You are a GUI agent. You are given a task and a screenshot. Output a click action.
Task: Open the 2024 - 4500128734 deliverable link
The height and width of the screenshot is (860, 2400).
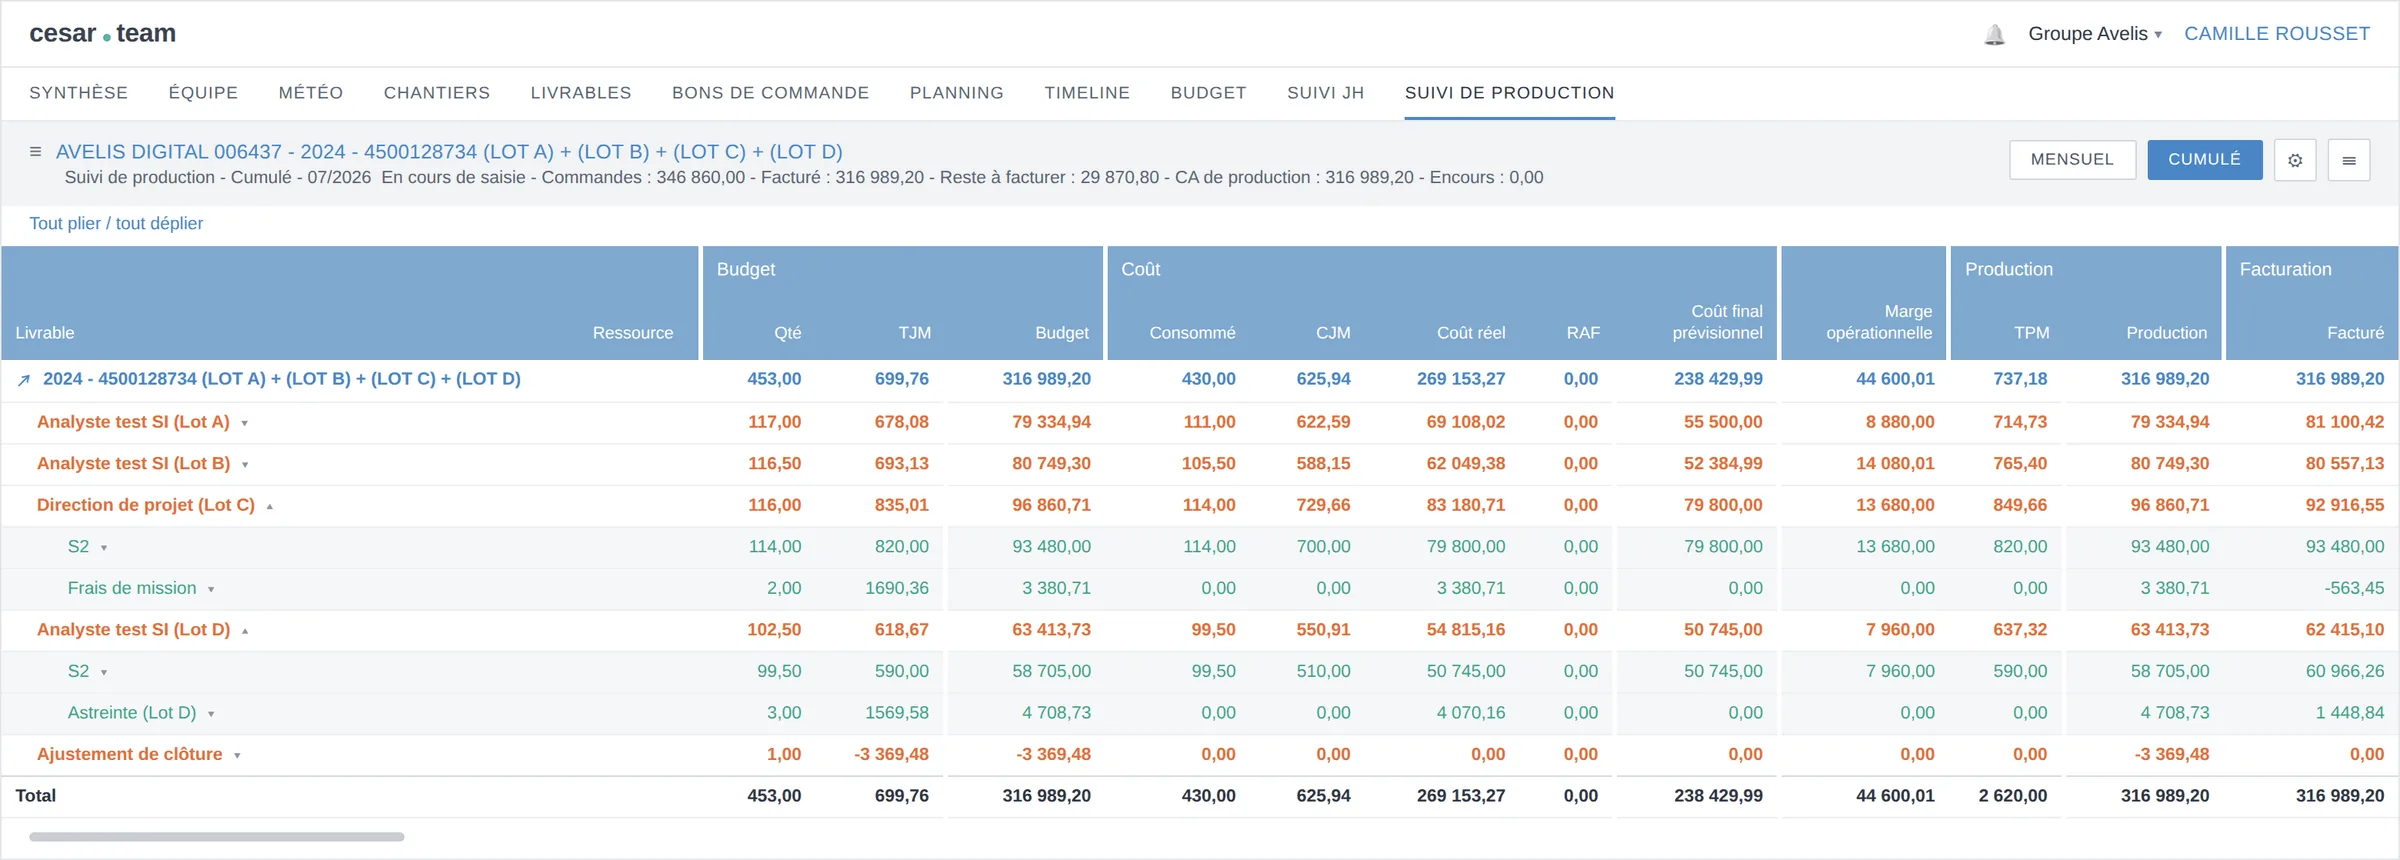point(282,380)
